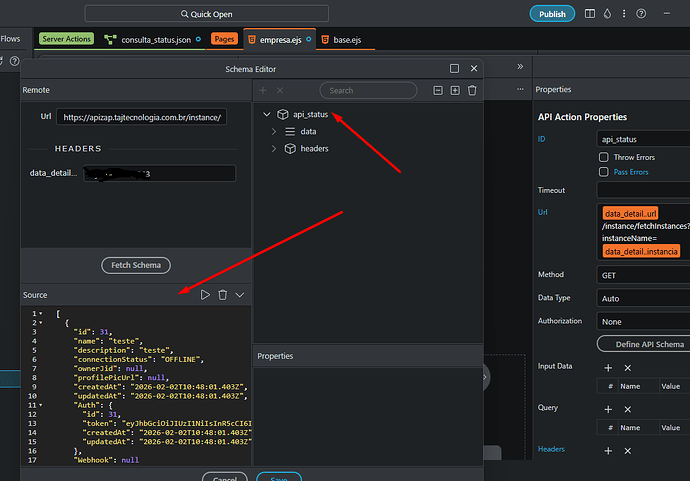Maximize the Schema Editor dialog
690x481 pixels.
455,69
